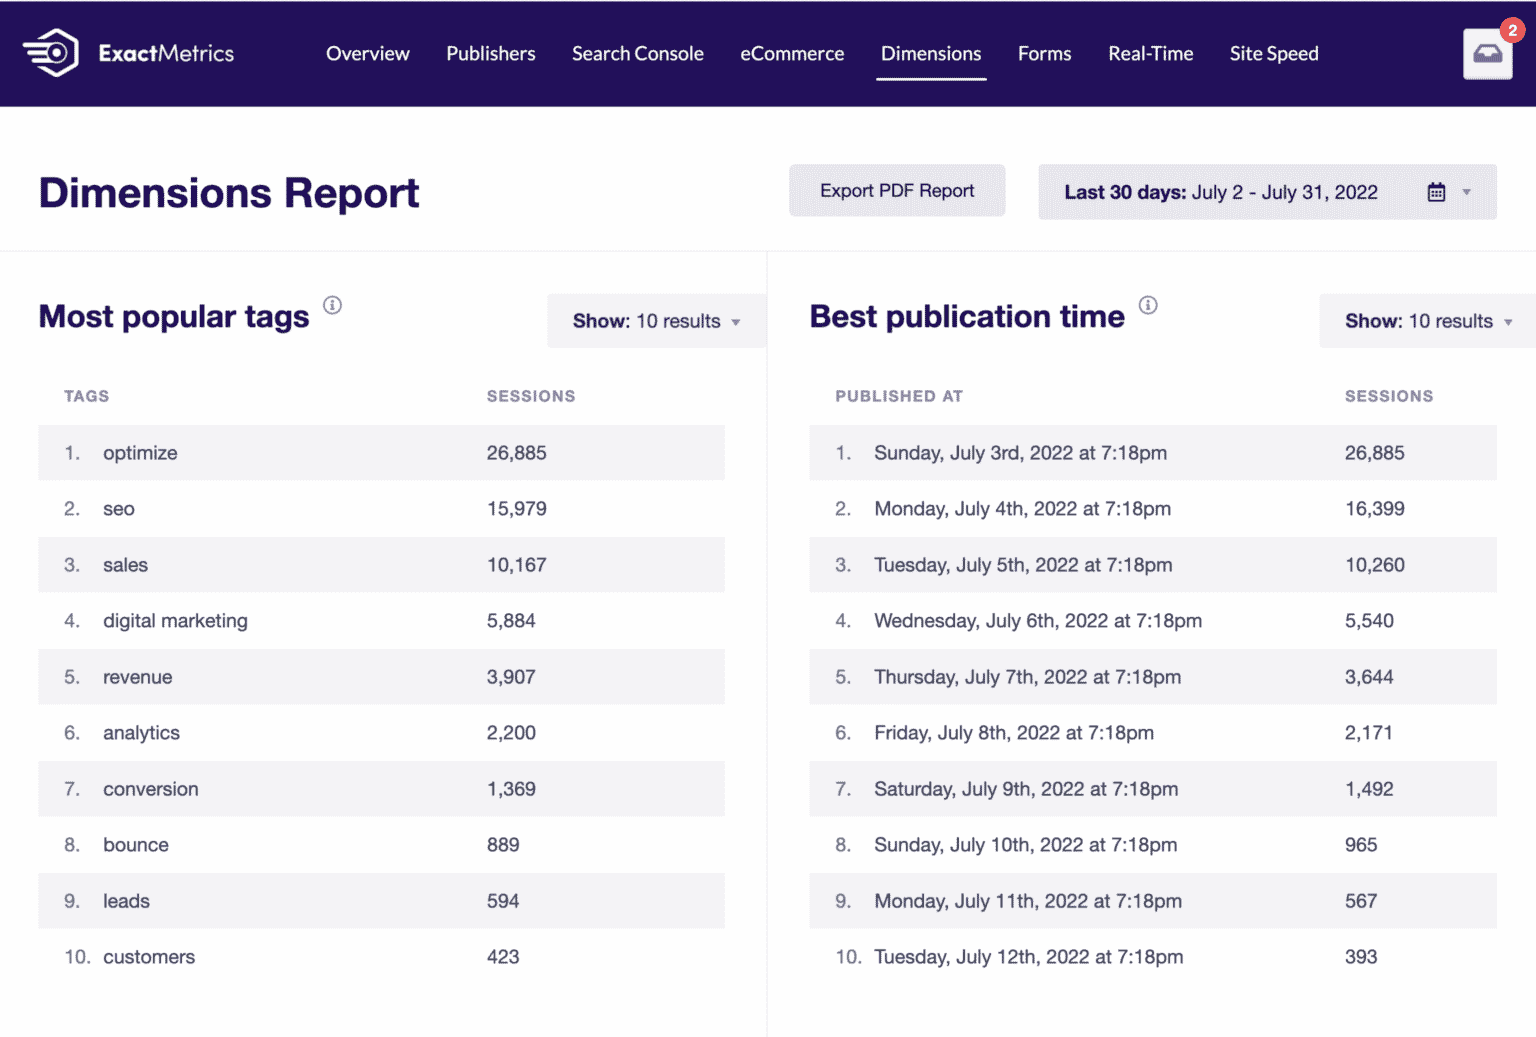This screenshot has height=1037, width=1536.
Task: Click the ExactMetrics logo icon
Action: (51, 53)
